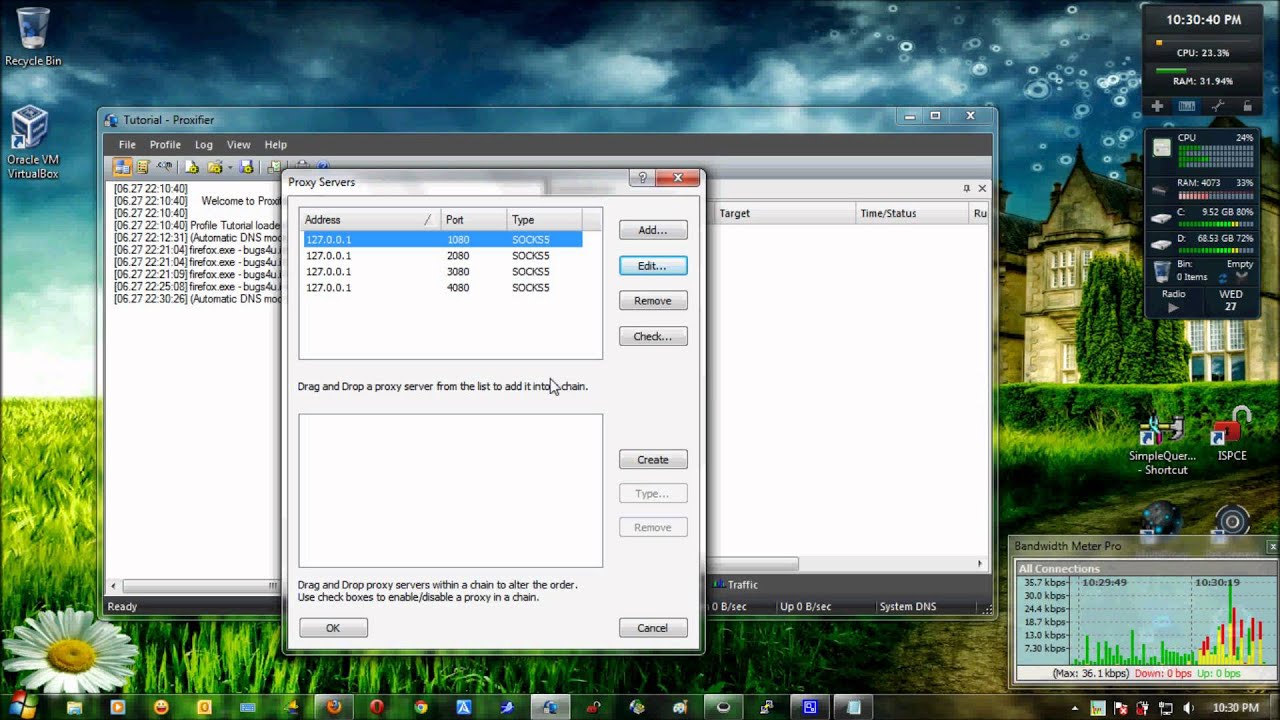Click the Save Profile toolbar icon
This screenshot has width=1280, height=720.
coord(246,167)
